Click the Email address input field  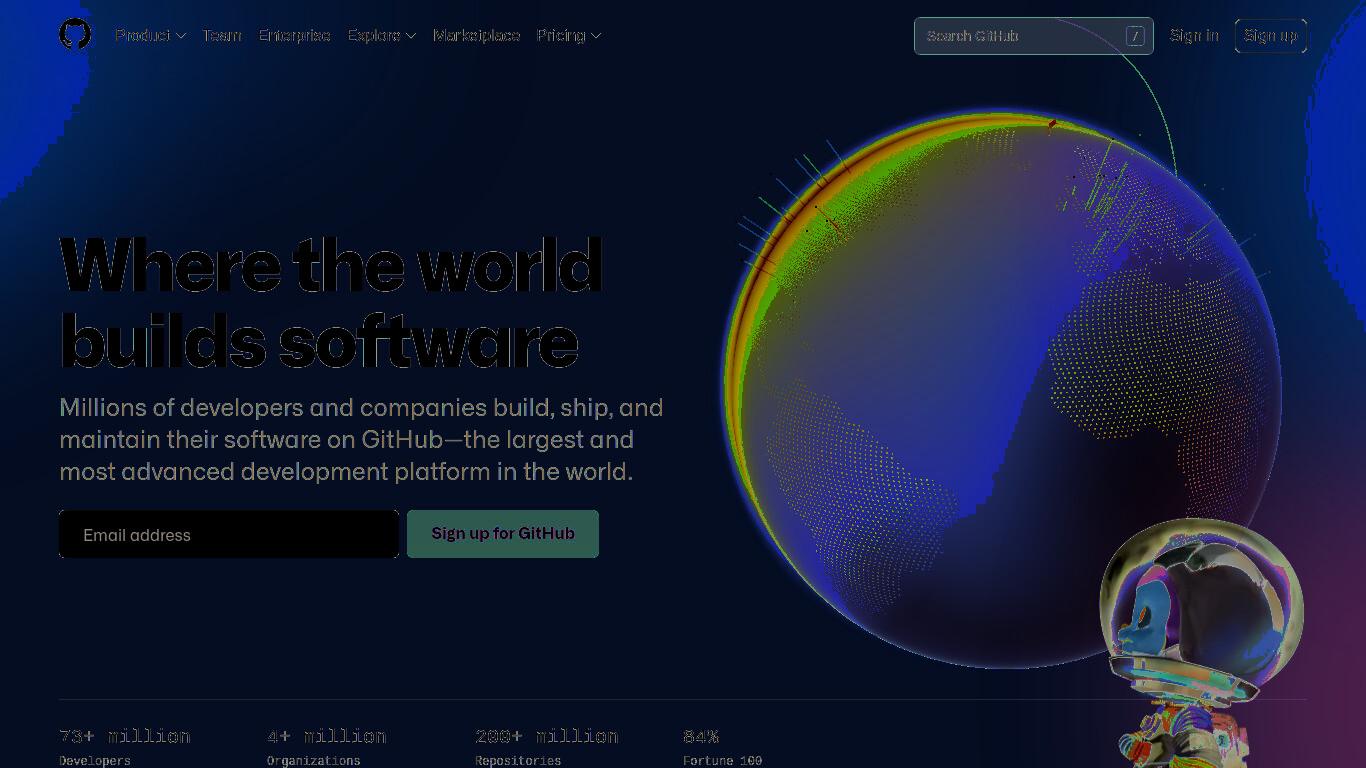point(229,534)
